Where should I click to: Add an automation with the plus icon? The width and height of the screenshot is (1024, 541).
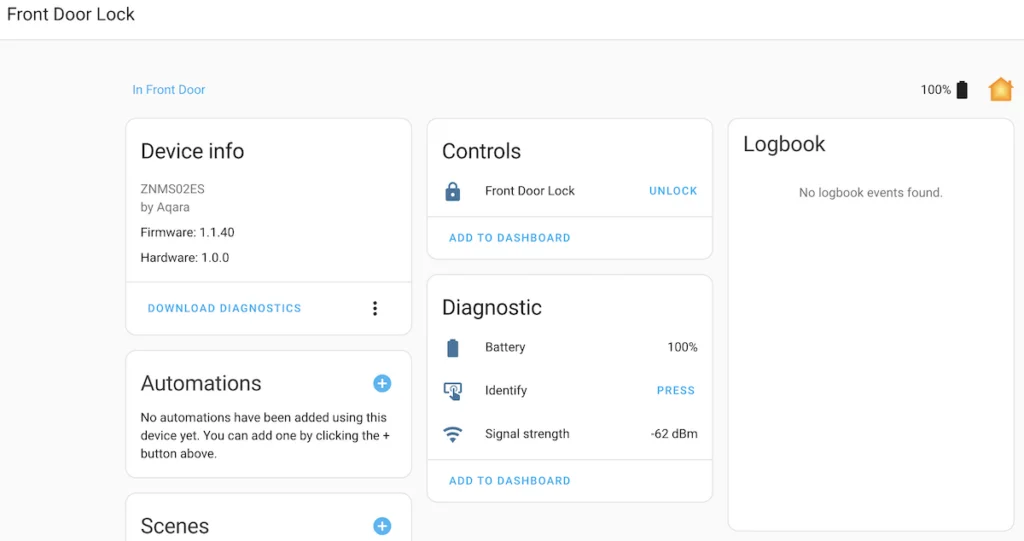(382, 384)
